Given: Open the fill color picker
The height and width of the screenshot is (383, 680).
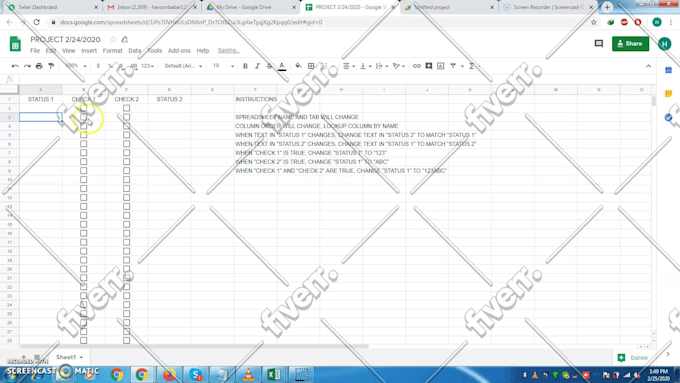Looking at the screenshot, I should point(298,66).
